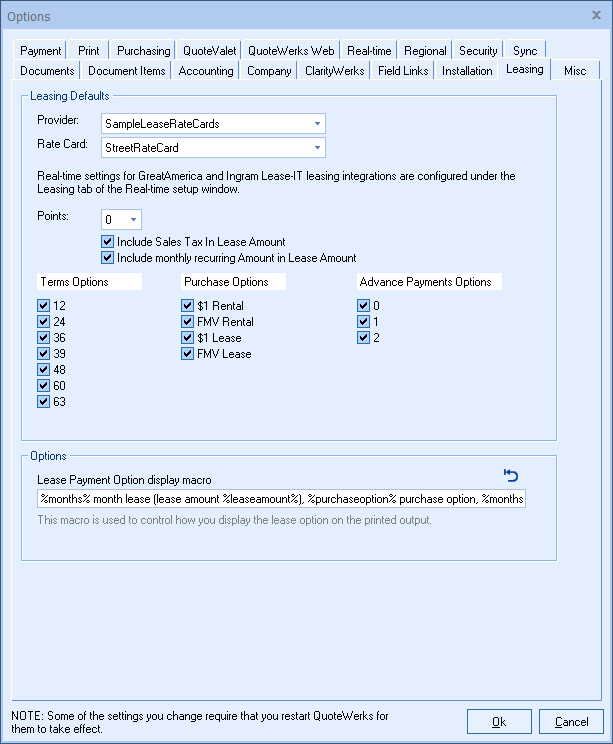
Task: Switch to the QuoteValet tab
Action: click(x=208, y=51)
